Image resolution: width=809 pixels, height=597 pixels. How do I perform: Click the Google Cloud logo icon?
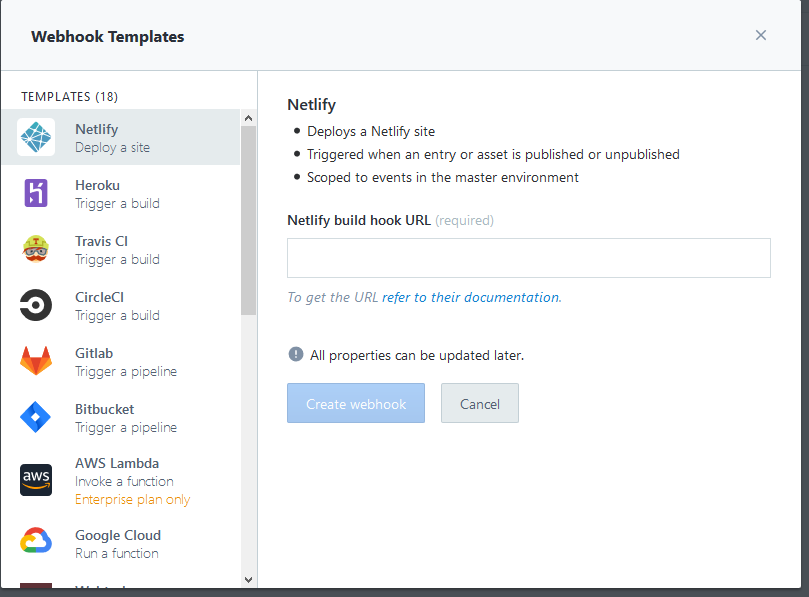36,540
